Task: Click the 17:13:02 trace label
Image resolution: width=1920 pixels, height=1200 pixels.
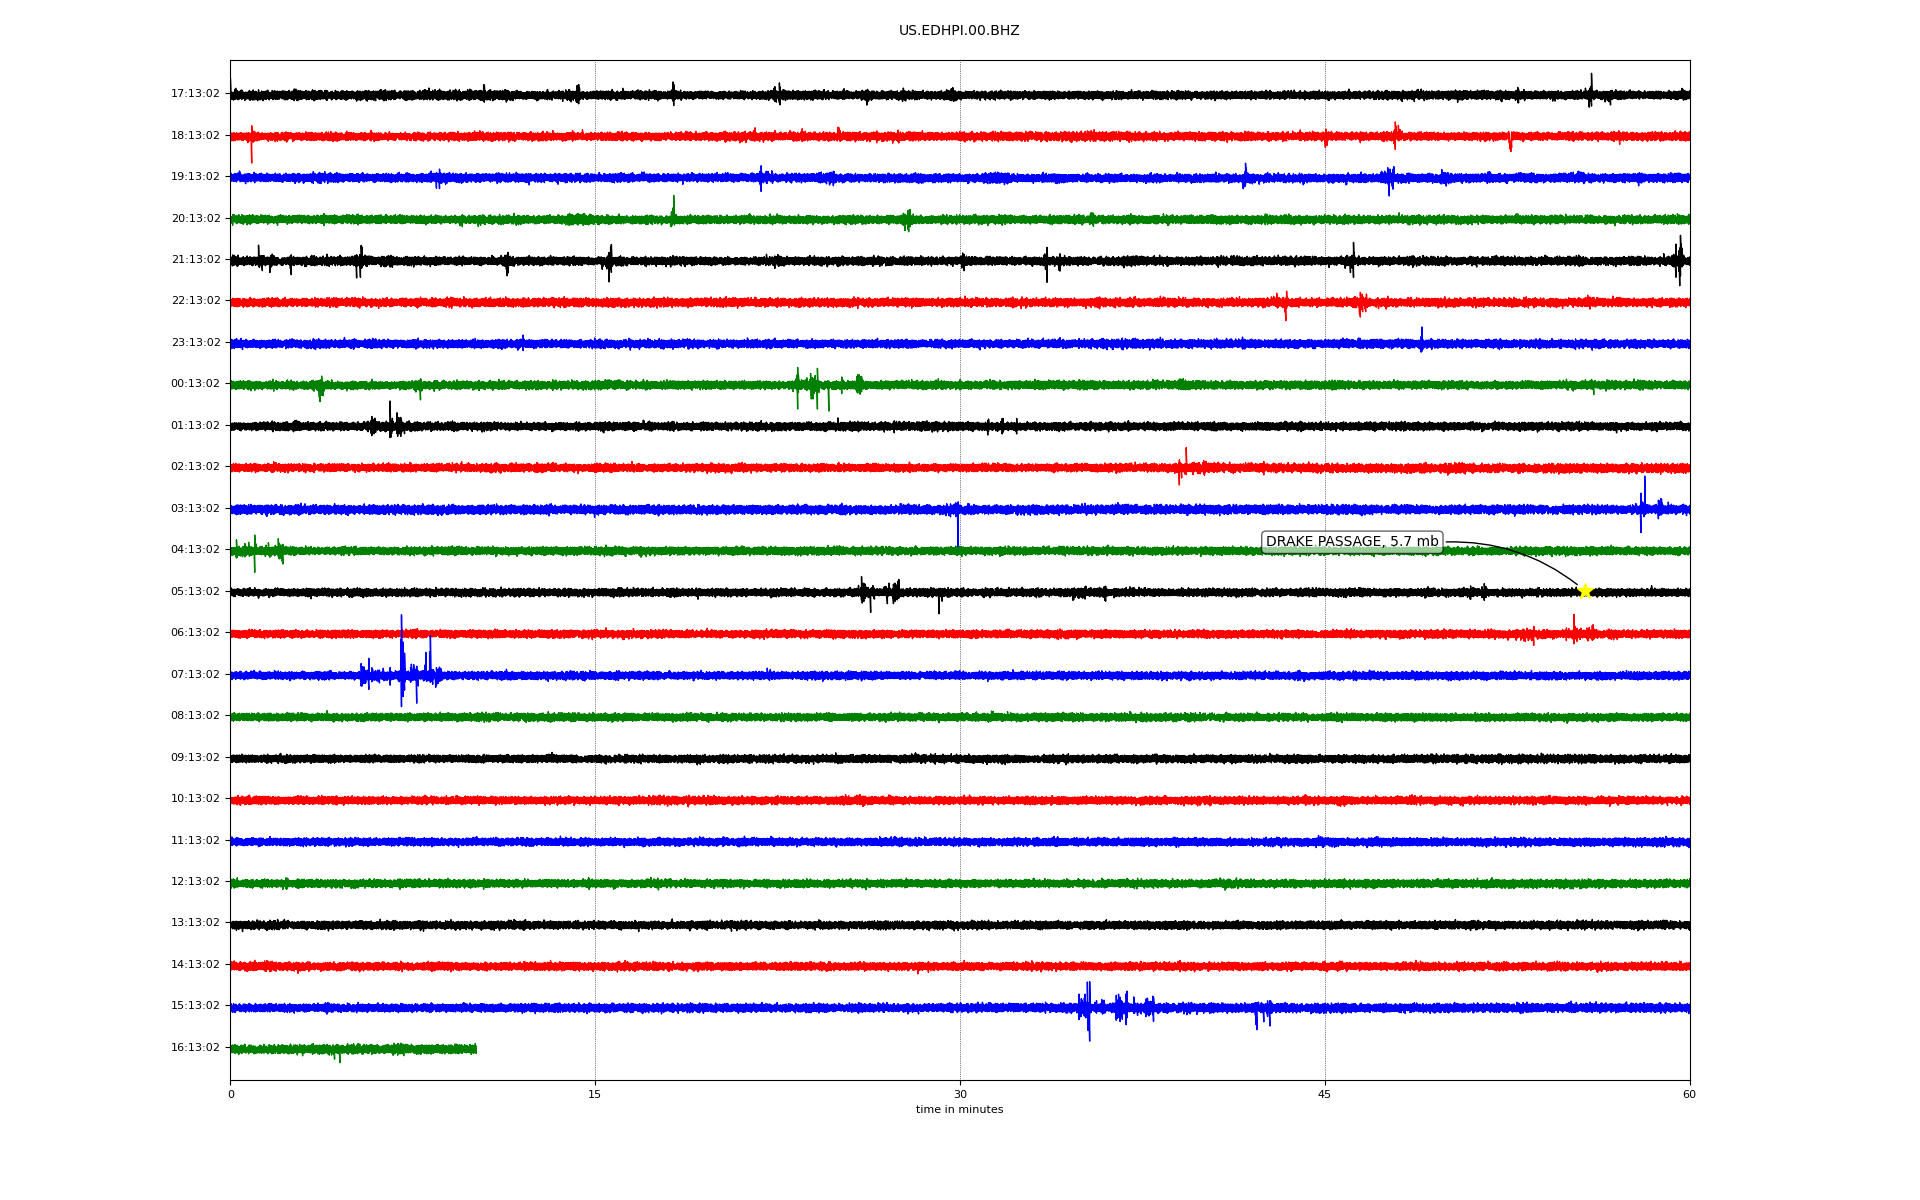Action: [195, 94]
